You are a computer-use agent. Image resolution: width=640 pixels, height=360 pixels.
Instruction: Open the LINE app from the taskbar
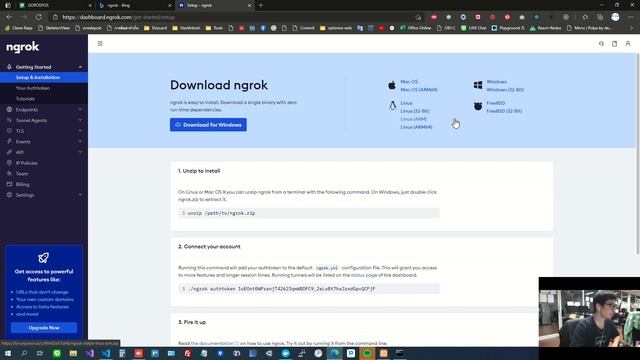tap(57, 353)
